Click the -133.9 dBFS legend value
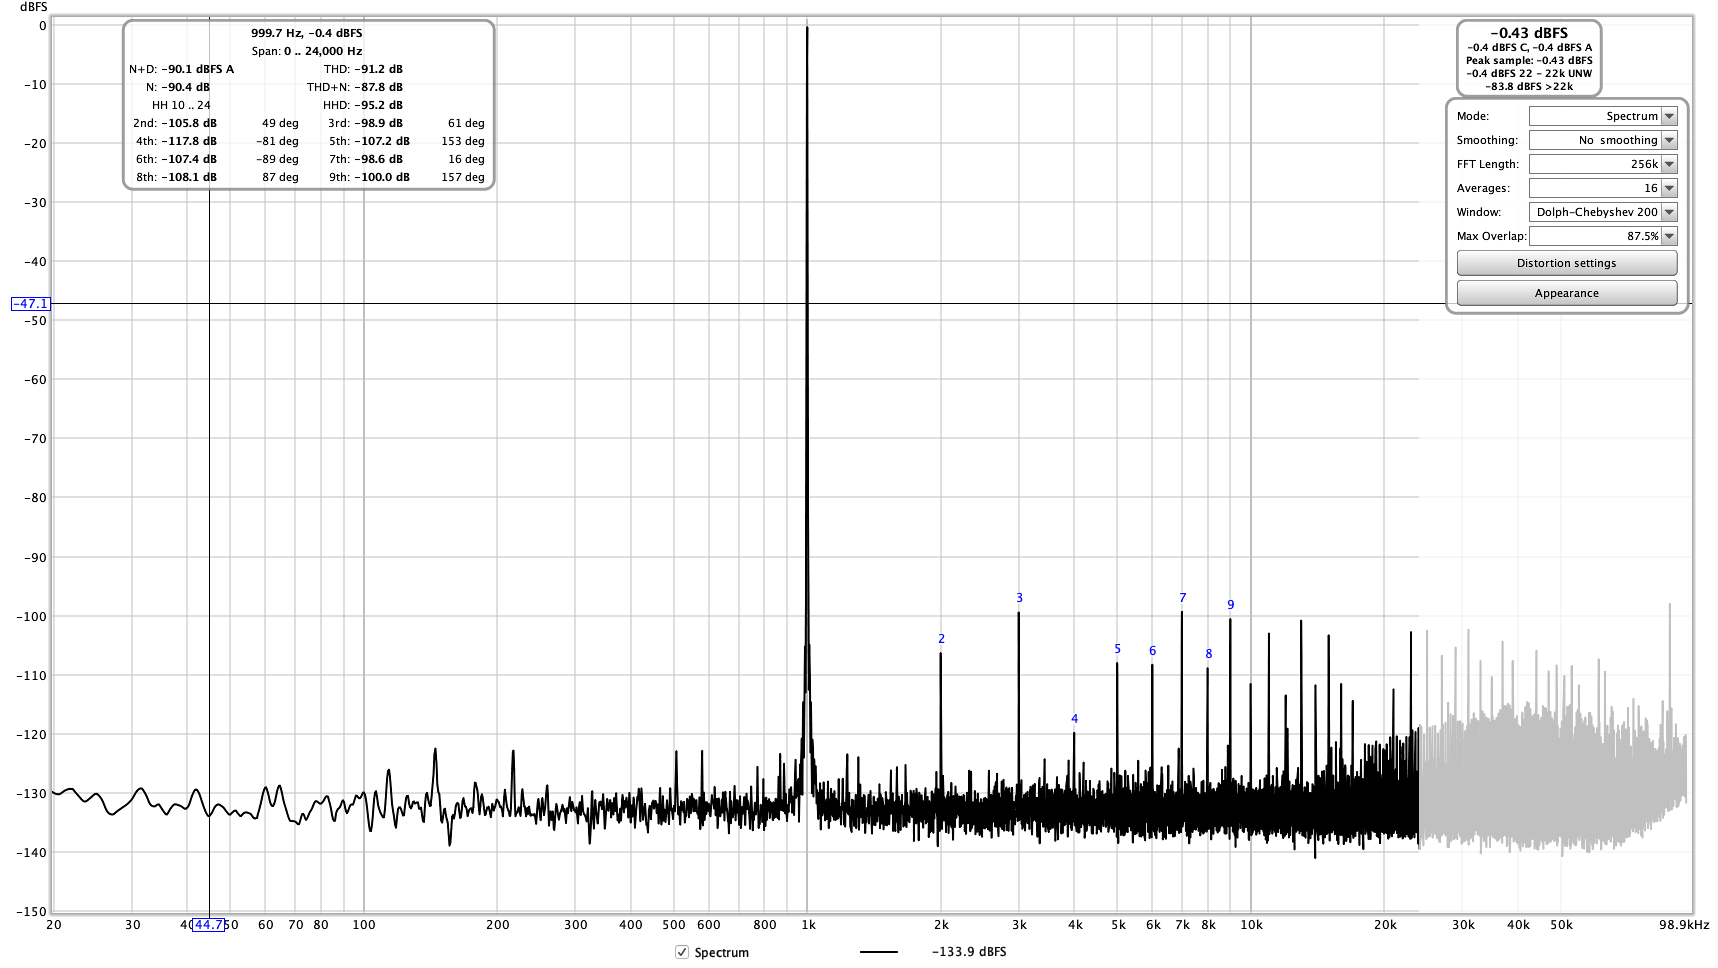 [x=969, y=952]
